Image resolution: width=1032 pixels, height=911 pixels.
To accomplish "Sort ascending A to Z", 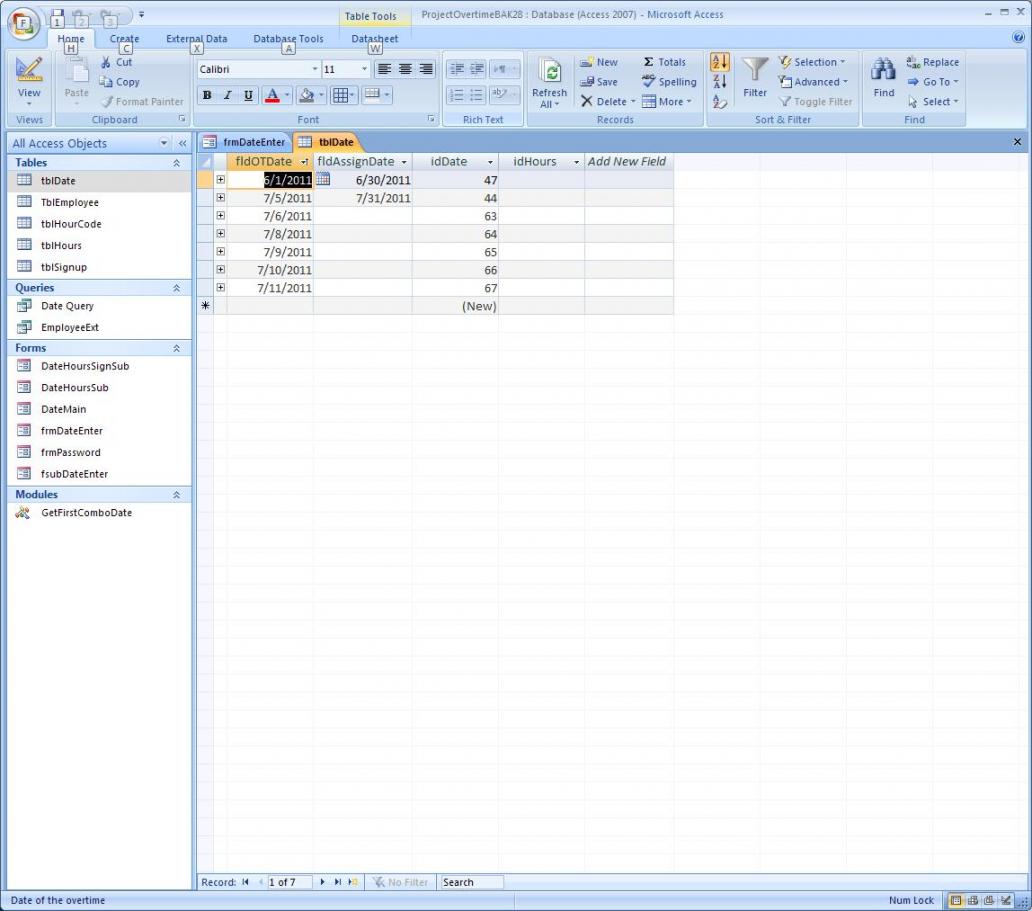I will 719,62.
